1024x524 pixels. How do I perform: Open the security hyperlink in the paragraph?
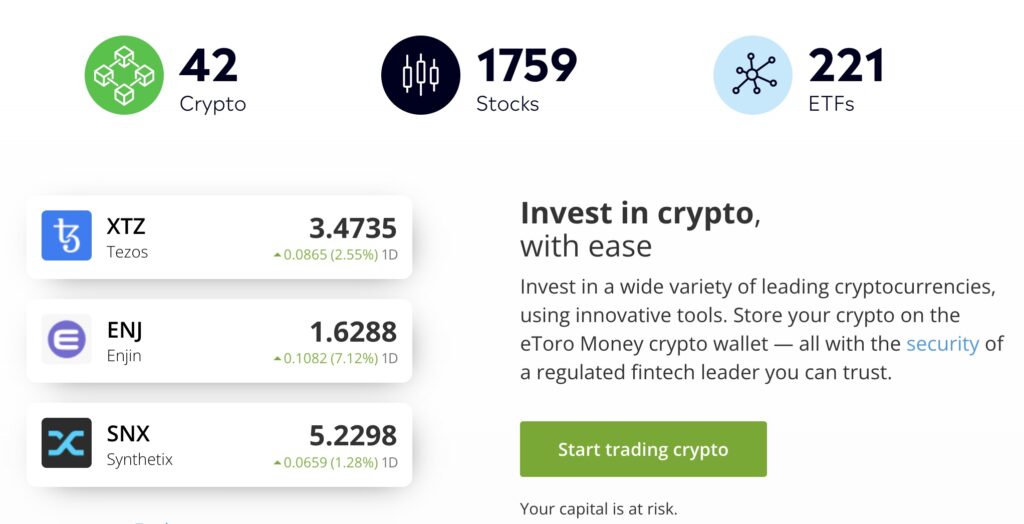tap(942, 344)
